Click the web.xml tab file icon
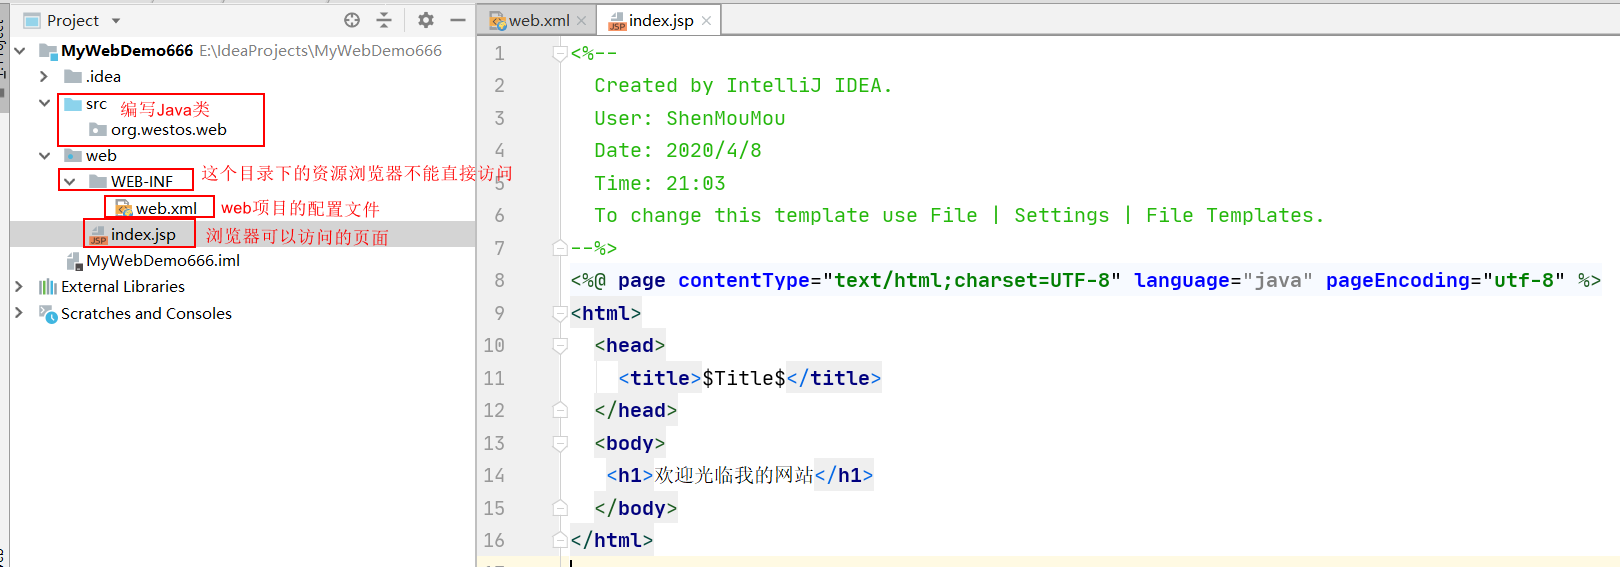 pyautogui.click(x=497, y=21)
